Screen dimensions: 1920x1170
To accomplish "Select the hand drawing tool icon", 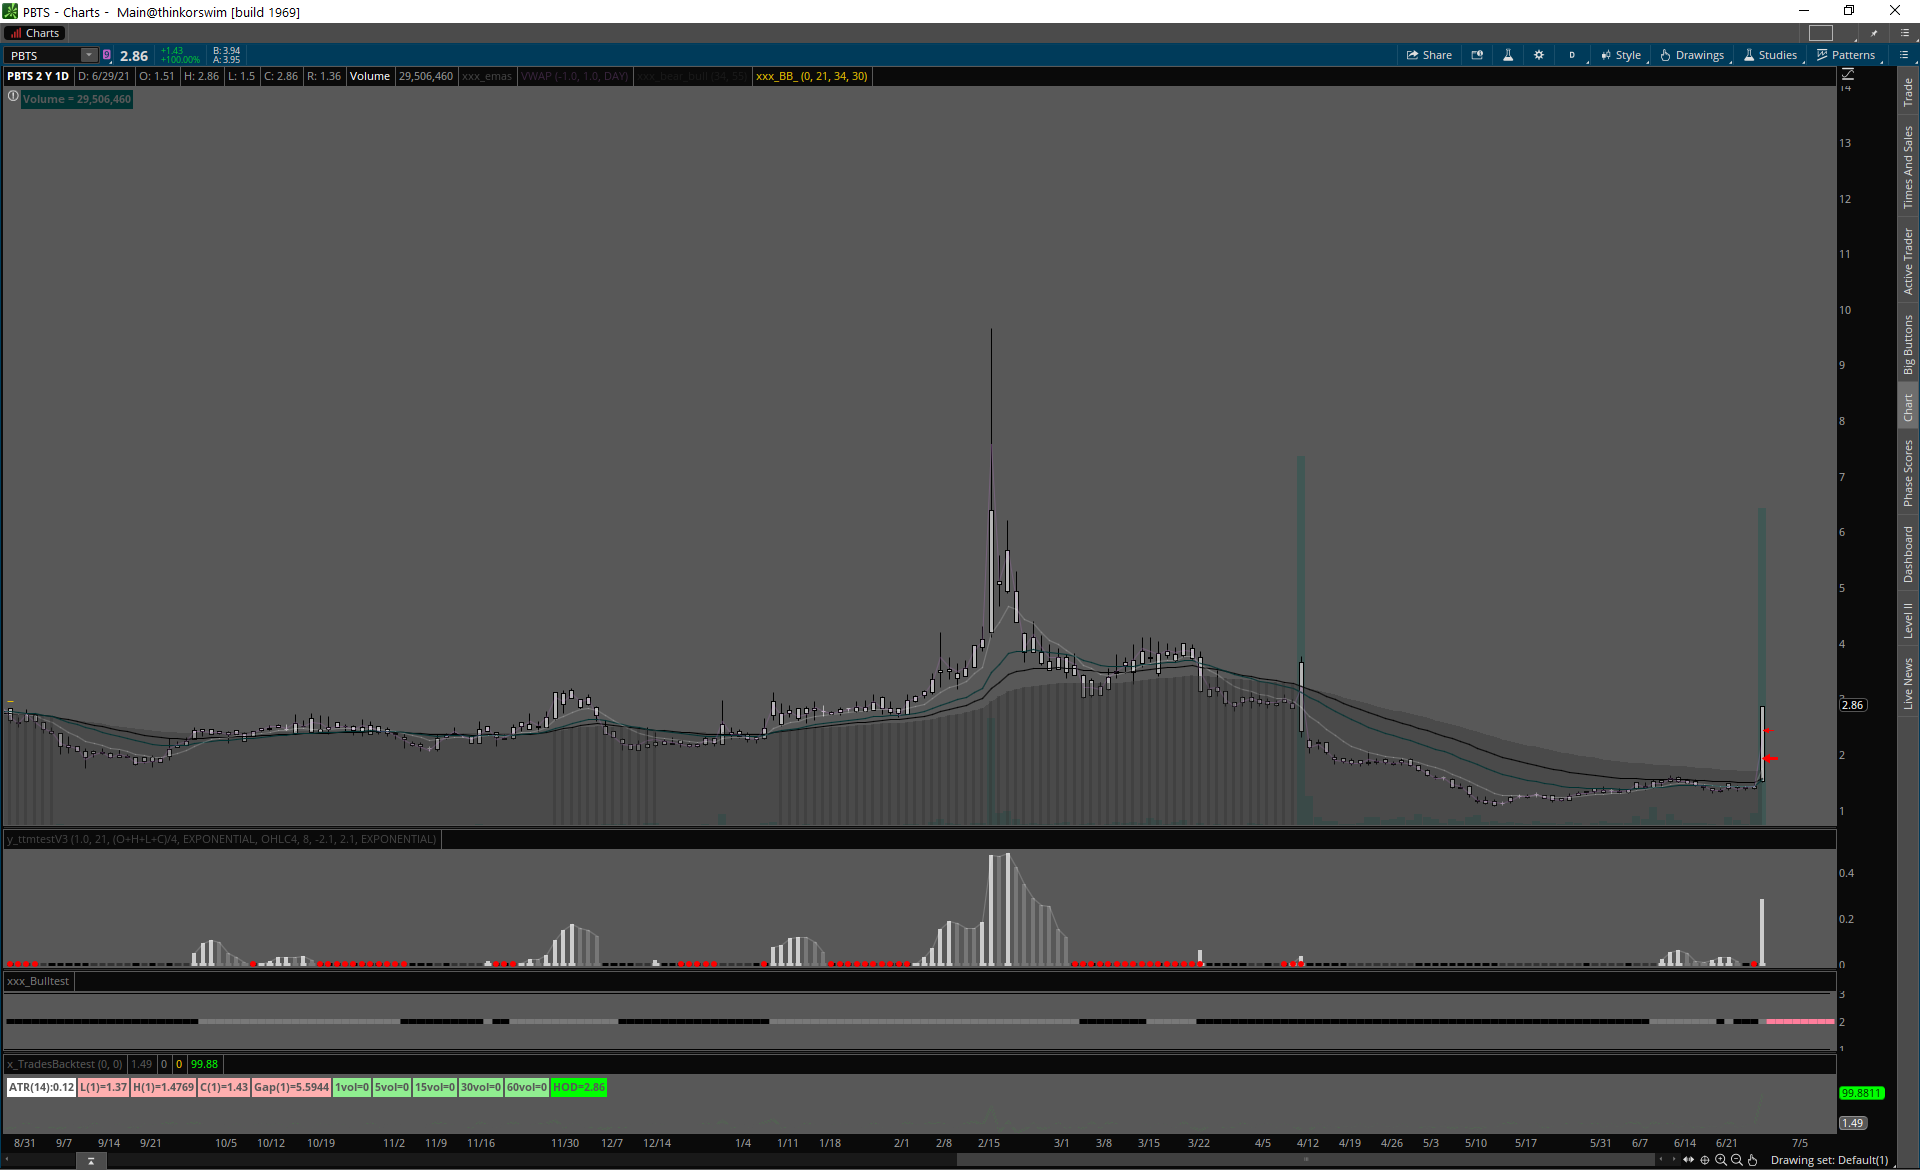I will (1753, 1160).
